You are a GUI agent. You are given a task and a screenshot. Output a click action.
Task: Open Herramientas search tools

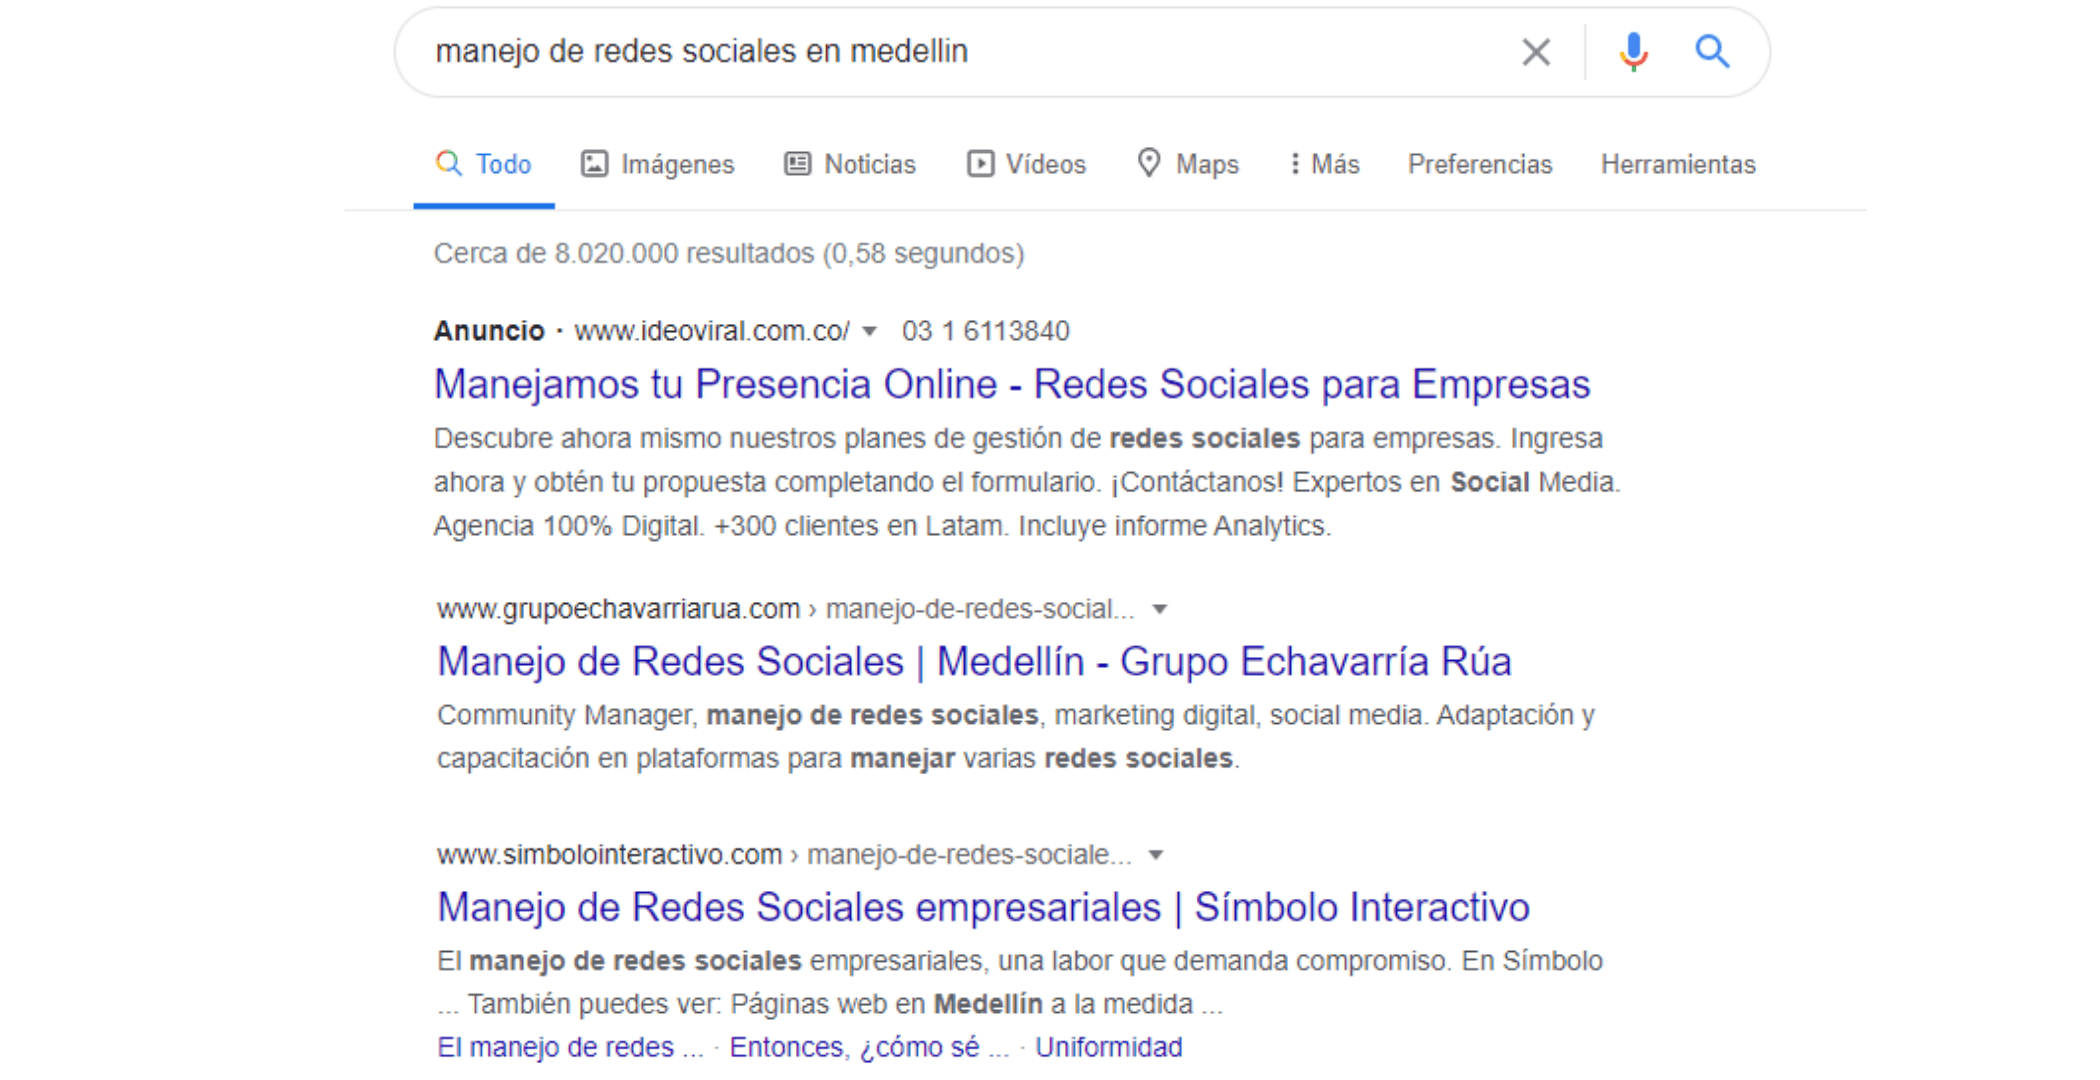tap(1678, 164)
